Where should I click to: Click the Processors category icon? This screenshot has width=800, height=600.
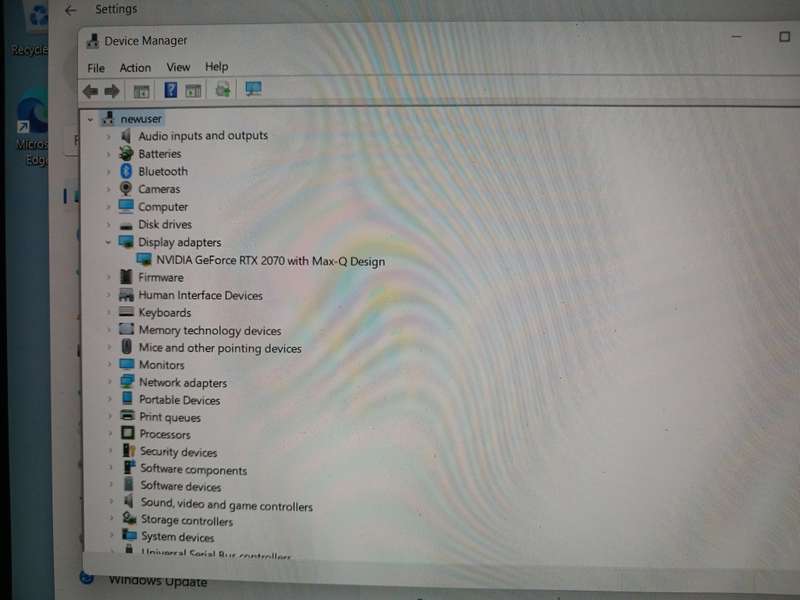128,433
